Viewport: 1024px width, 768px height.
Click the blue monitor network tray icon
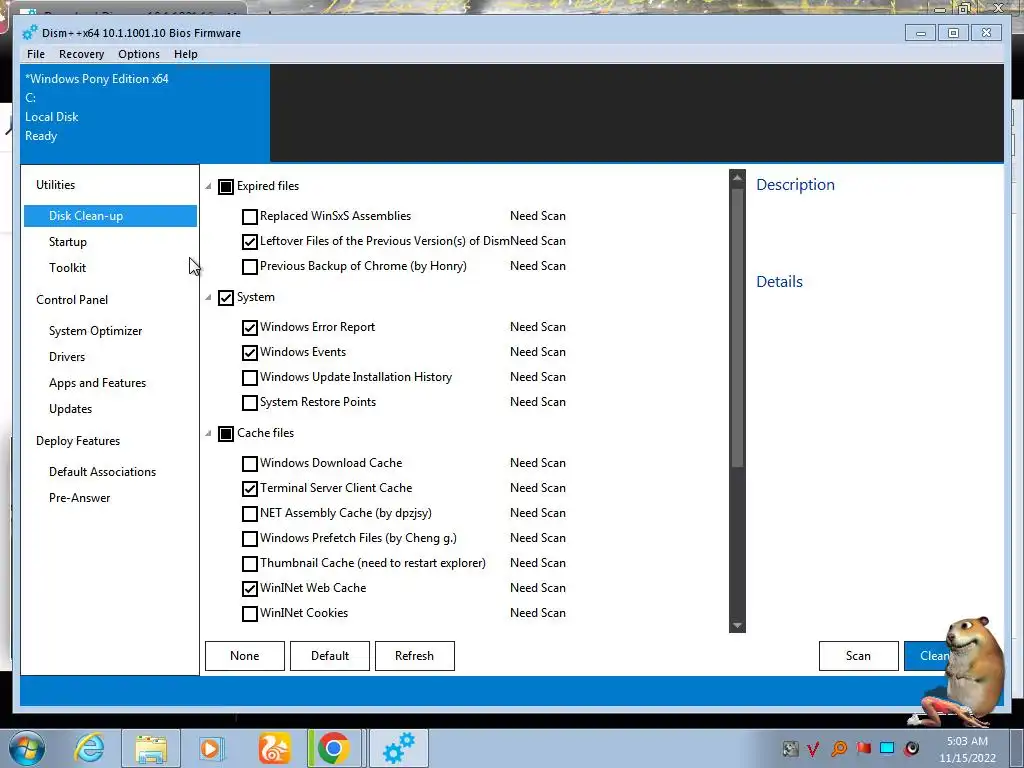tap(887, 748)
